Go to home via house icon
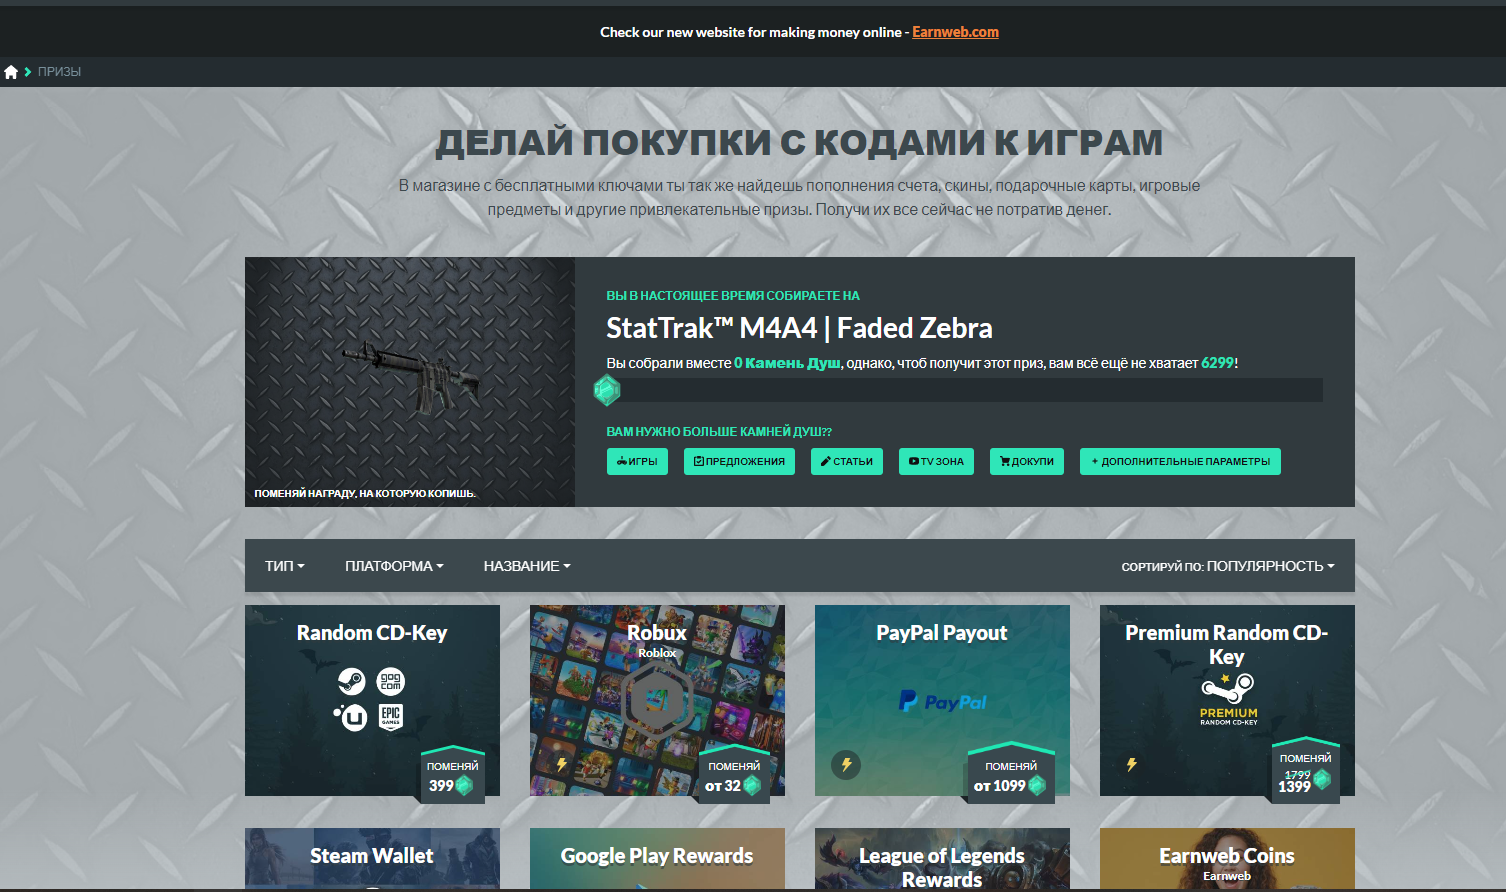Viewport: 1506px width, 892px height. [x=11, y=72]
